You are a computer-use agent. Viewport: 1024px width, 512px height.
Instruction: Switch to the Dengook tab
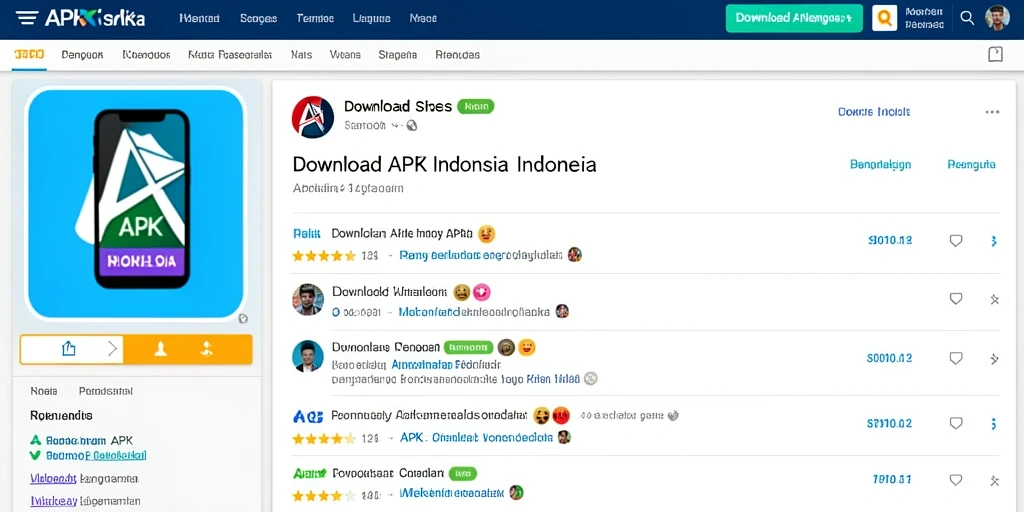pyautogui.click(x=82, y=55)
